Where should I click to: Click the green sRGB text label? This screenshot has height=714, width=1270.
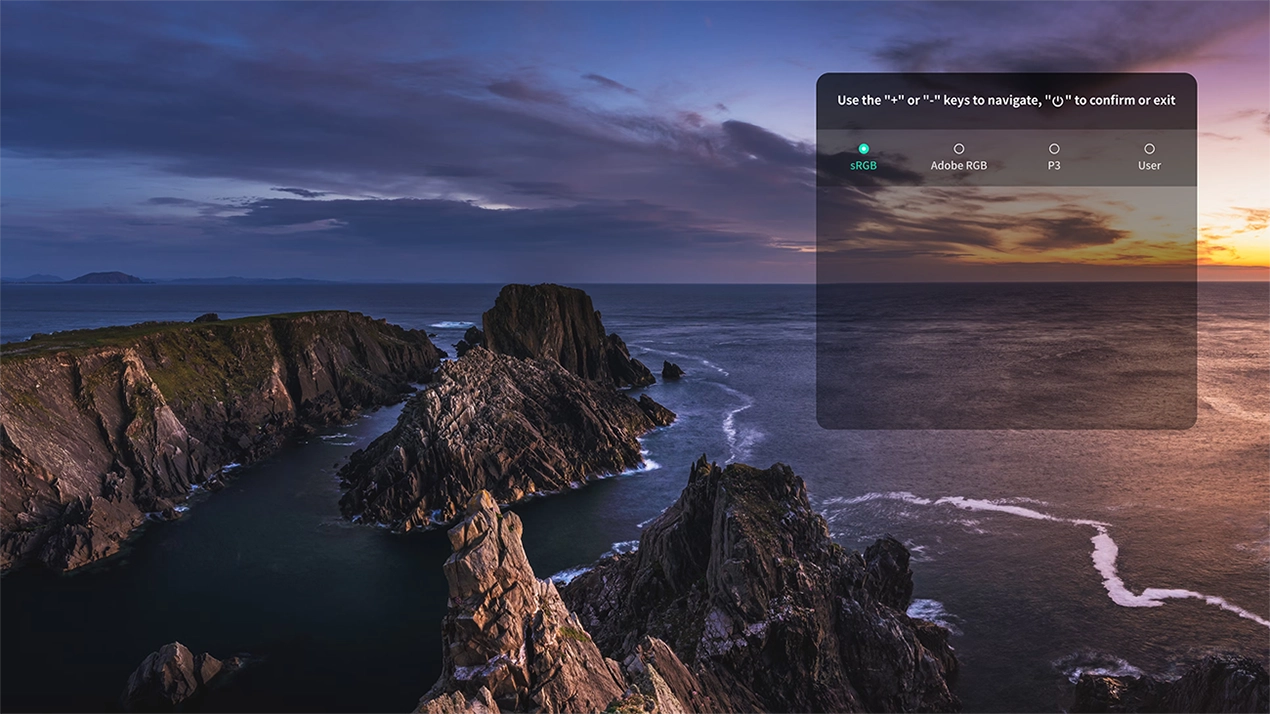tap(863, 166)
